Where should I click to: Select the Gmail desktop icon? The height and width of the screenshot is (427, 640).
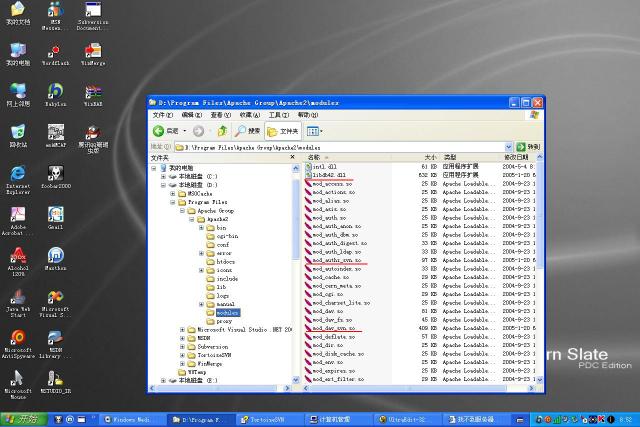pos(56,218)
